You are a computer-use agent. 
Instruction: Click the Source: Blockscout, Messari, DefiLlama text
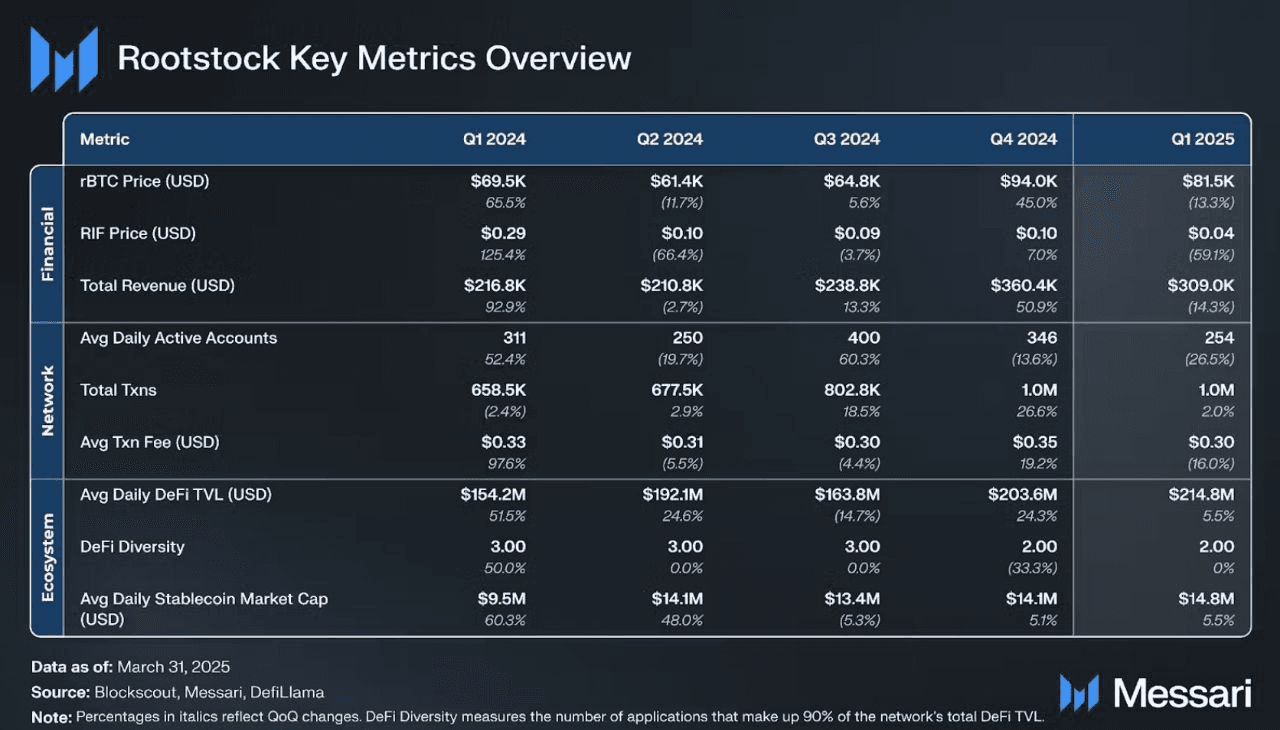point(177,692)
